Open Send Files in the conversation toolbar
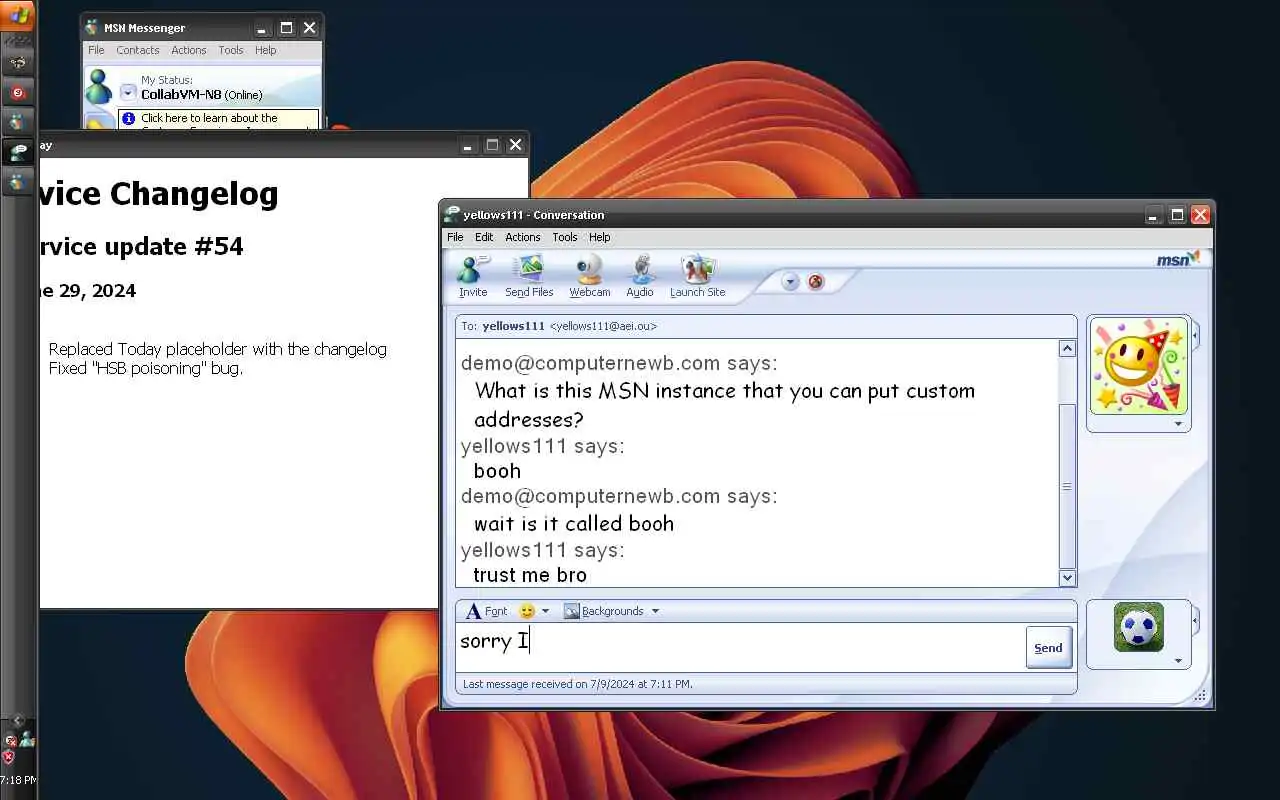1280x800 pixels. click(529, 276)
